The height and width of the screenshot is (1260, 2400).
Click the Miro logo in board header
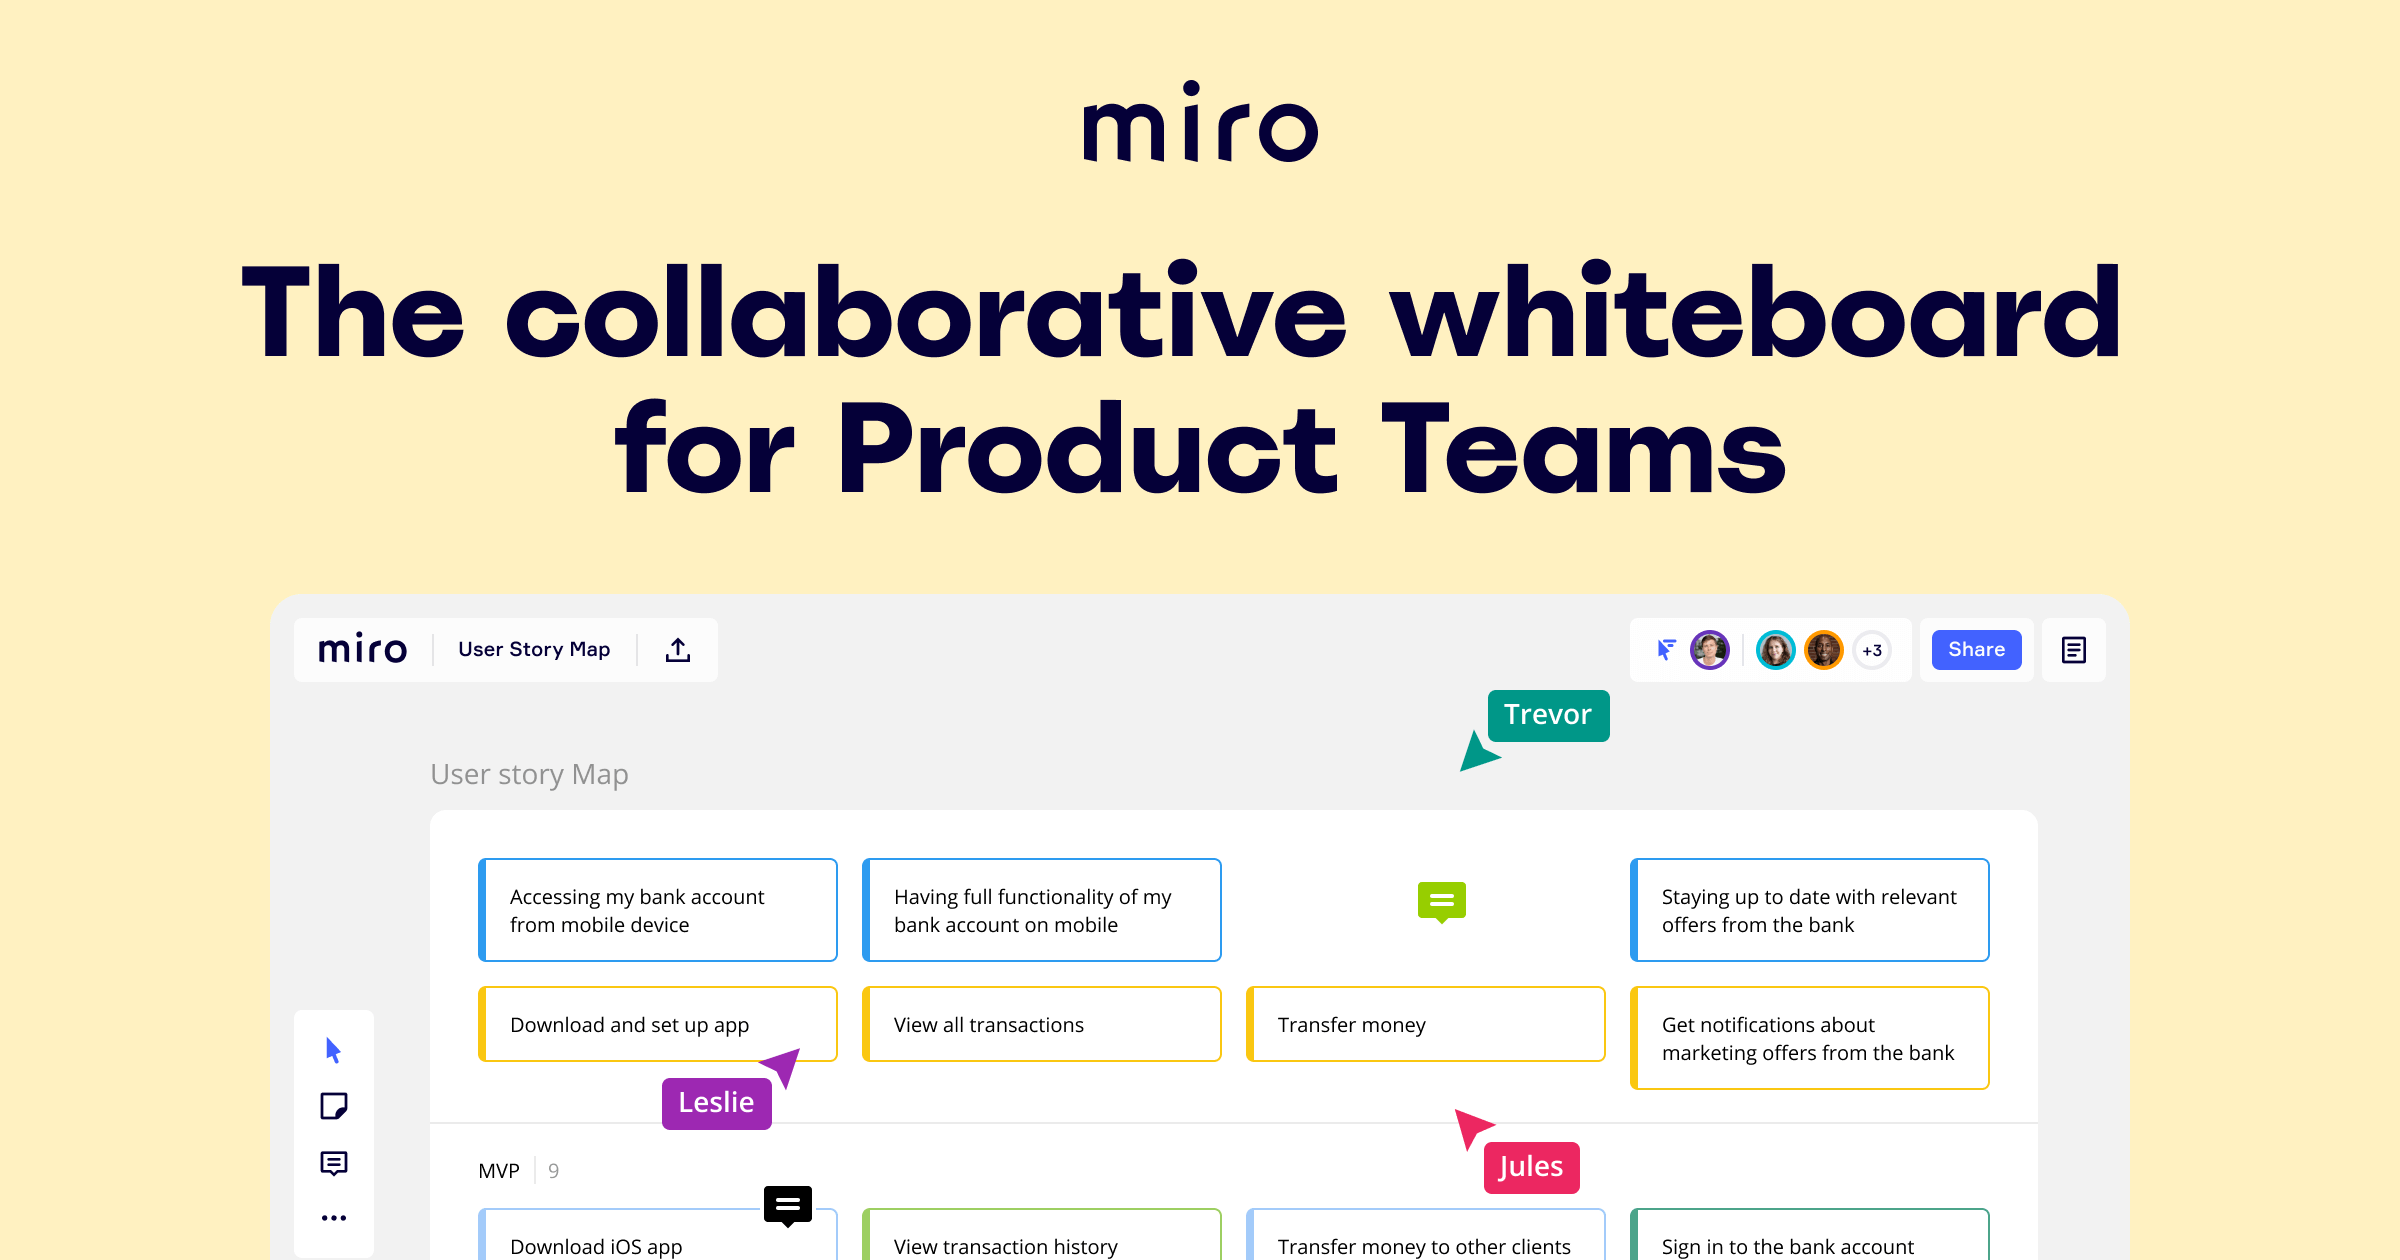362,650
